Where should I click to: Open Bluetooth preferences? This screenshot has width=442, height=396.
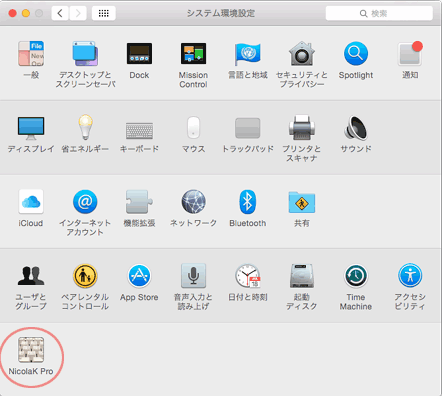pyautogui.click(x=247, y=201)
